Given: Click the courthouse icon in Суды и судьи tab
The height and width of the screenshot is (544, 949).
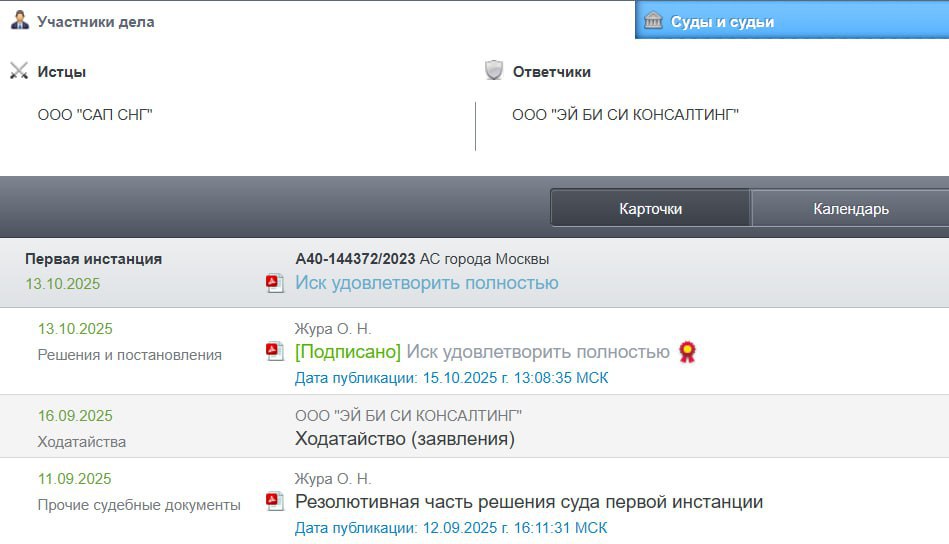Looking at the screenshot, I should 654,21.
